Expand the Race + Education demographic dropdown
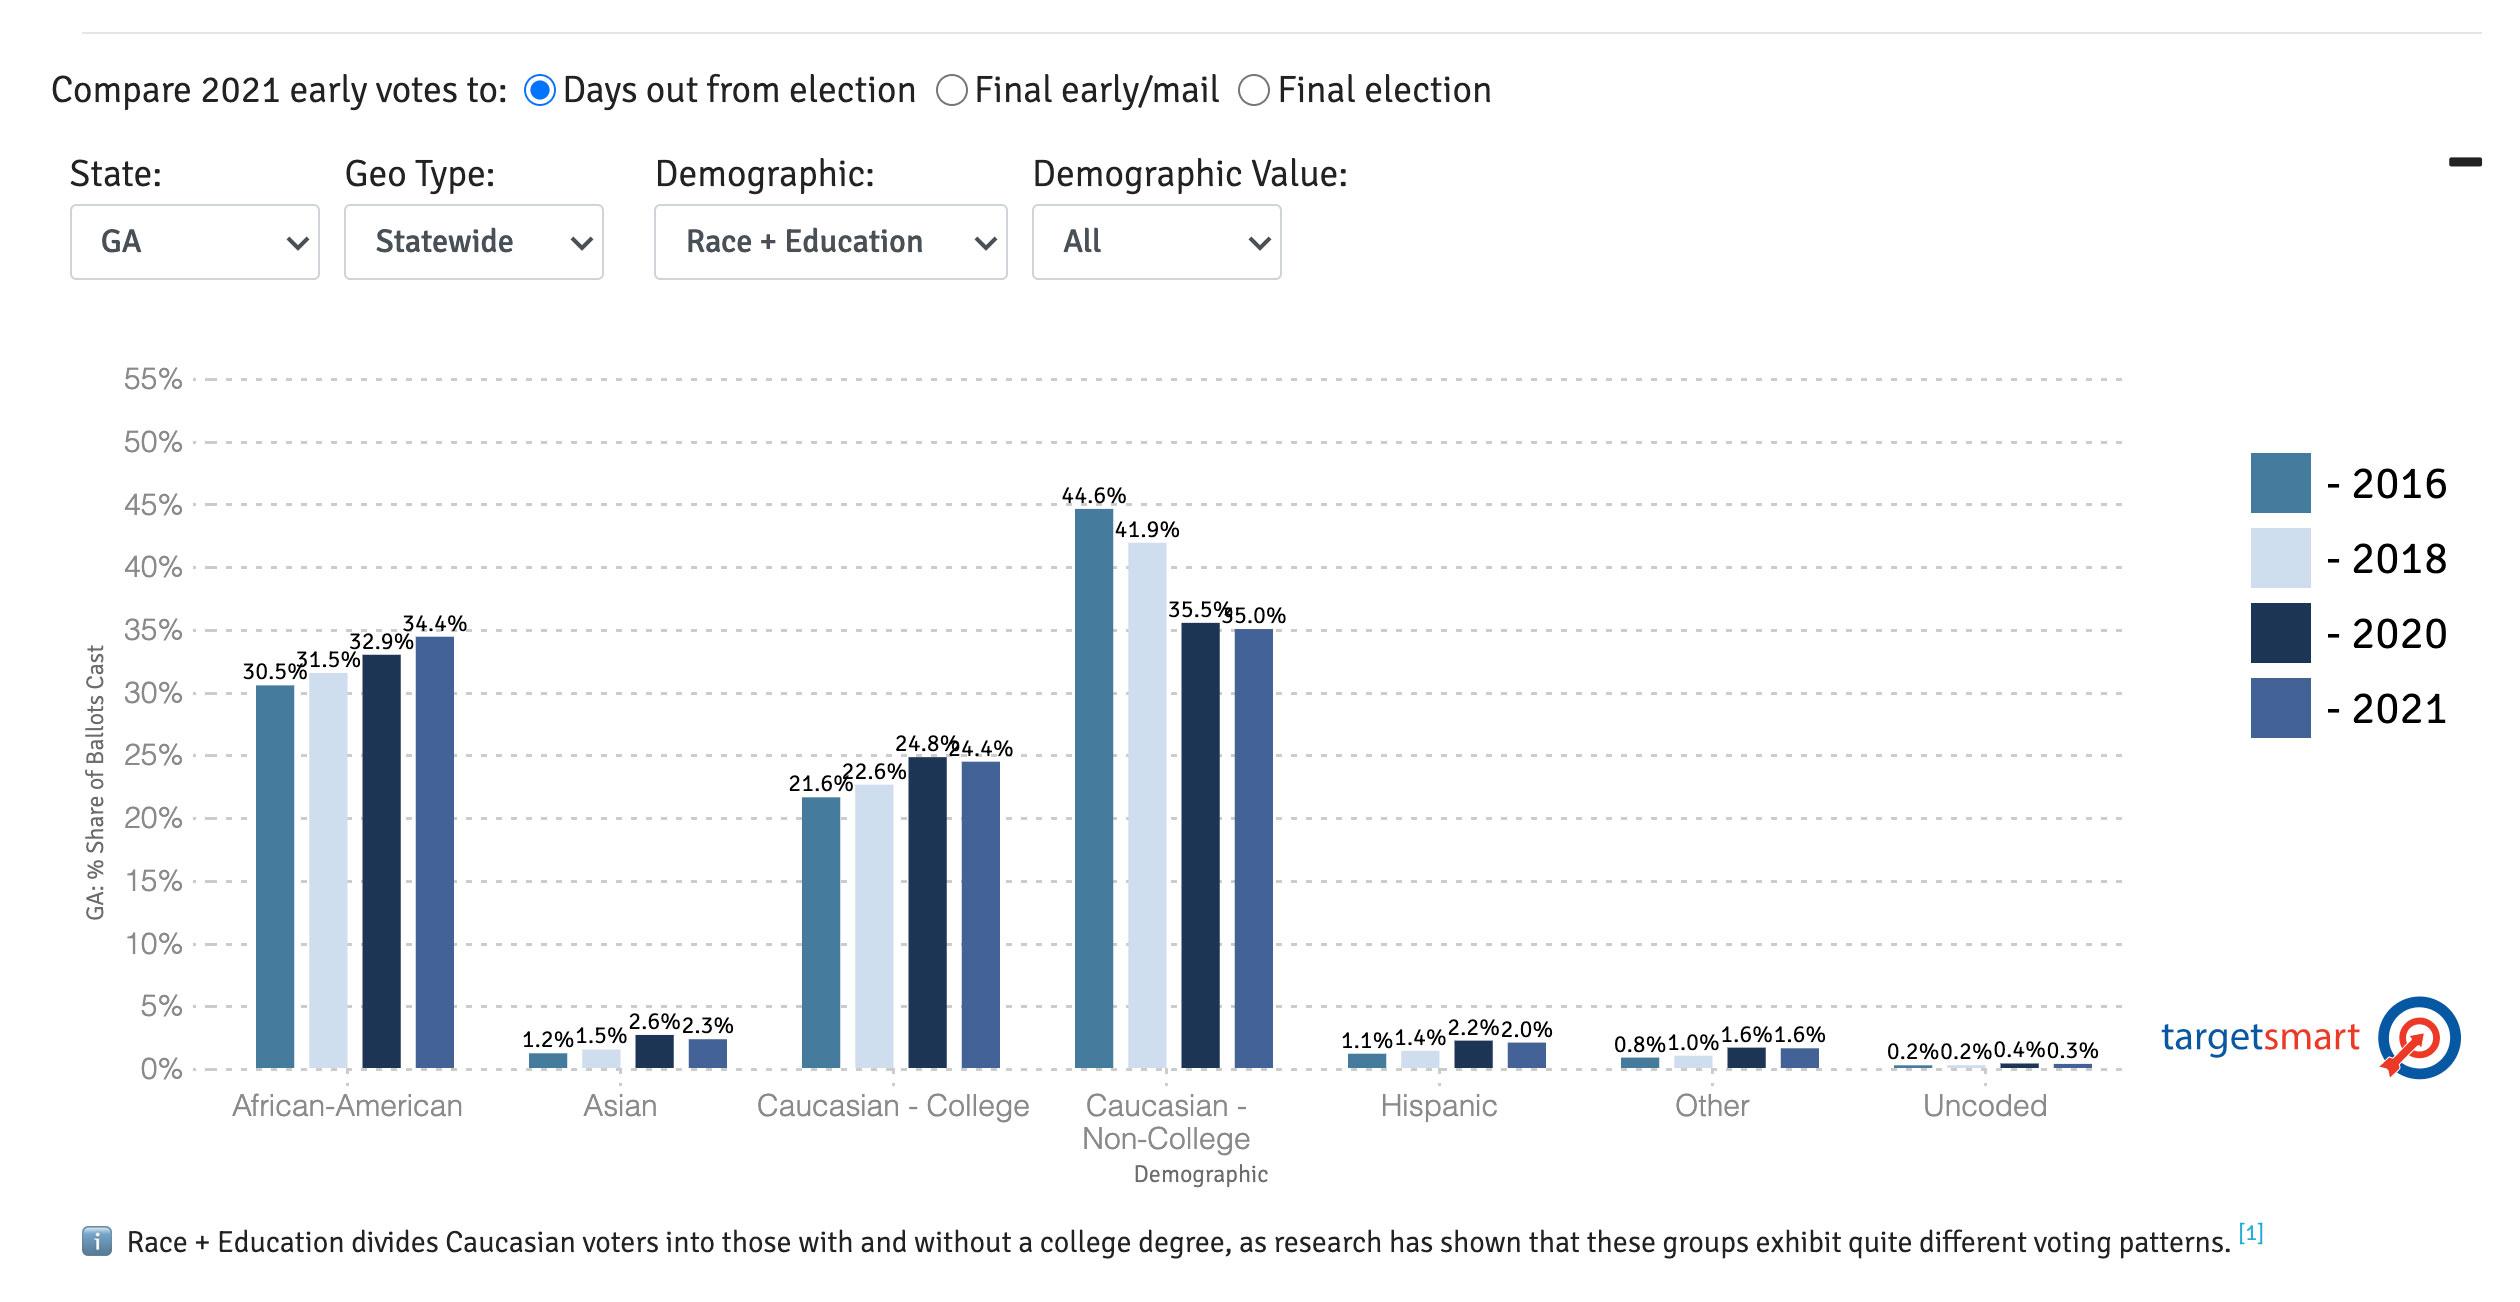Viewport: 2520px width, 1302px height. coord(830,242)
